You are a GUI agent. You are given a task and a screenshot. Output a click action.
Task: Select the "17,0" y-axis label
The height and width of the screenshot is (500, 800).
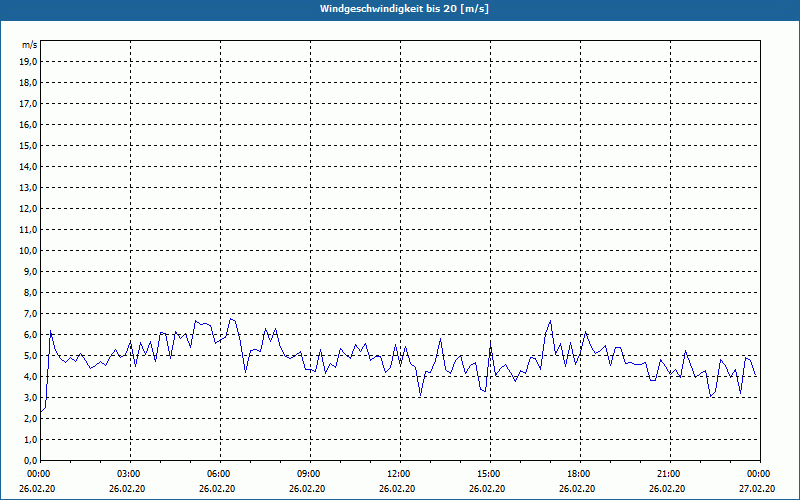point(28,104)
